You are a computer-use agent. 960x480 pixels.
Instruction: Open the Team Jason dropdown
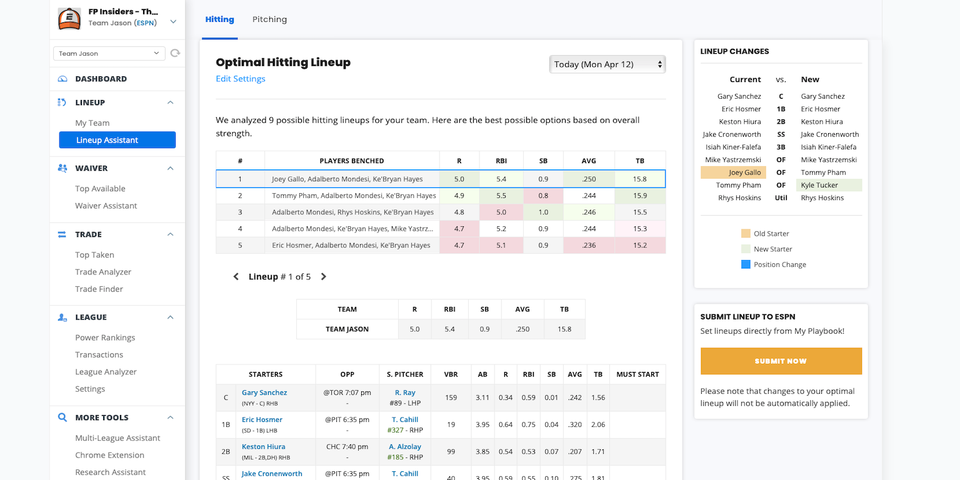pyautogui.click(x=110, y=54)
